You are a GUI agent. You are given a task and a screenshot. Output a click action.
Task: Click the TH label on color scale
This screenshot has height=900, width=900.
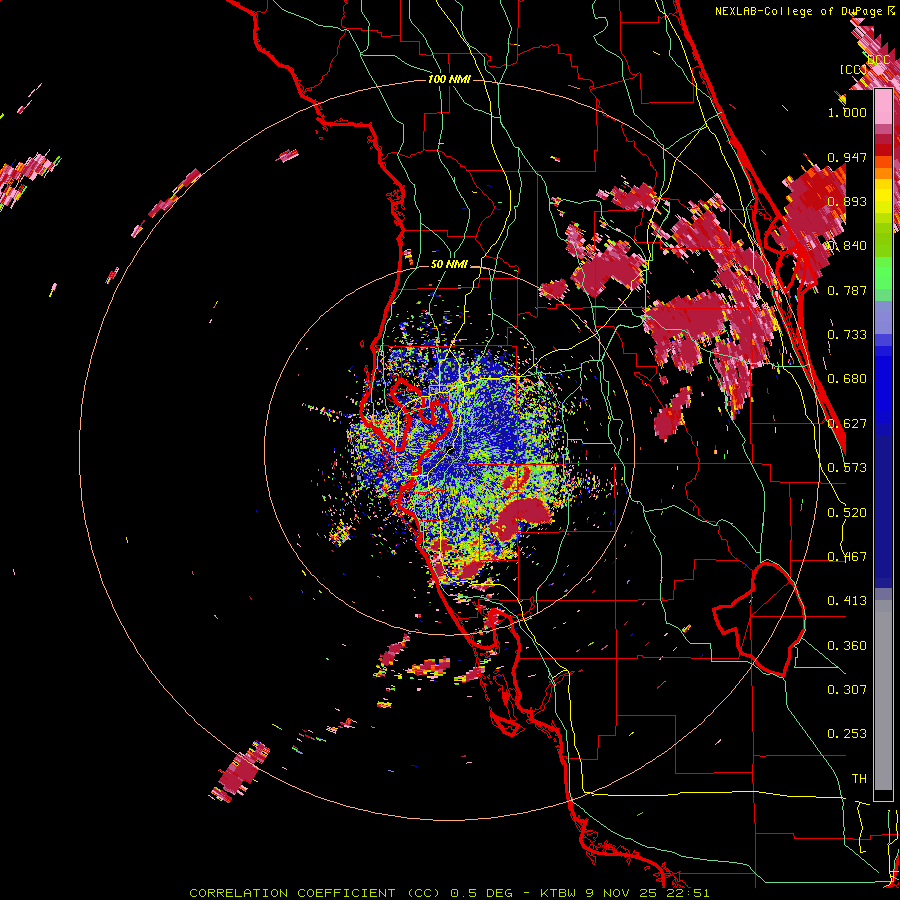click(859, 779)
